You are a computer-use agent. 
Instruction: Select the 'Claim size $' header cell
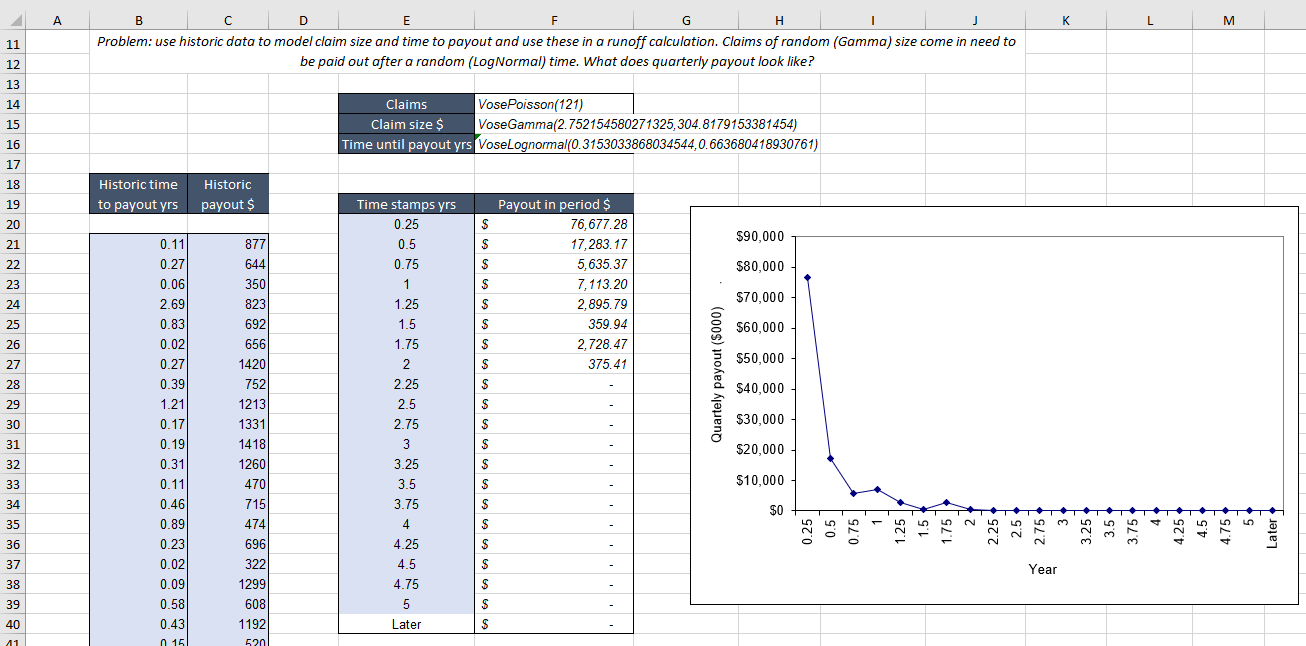pos(405,123)
